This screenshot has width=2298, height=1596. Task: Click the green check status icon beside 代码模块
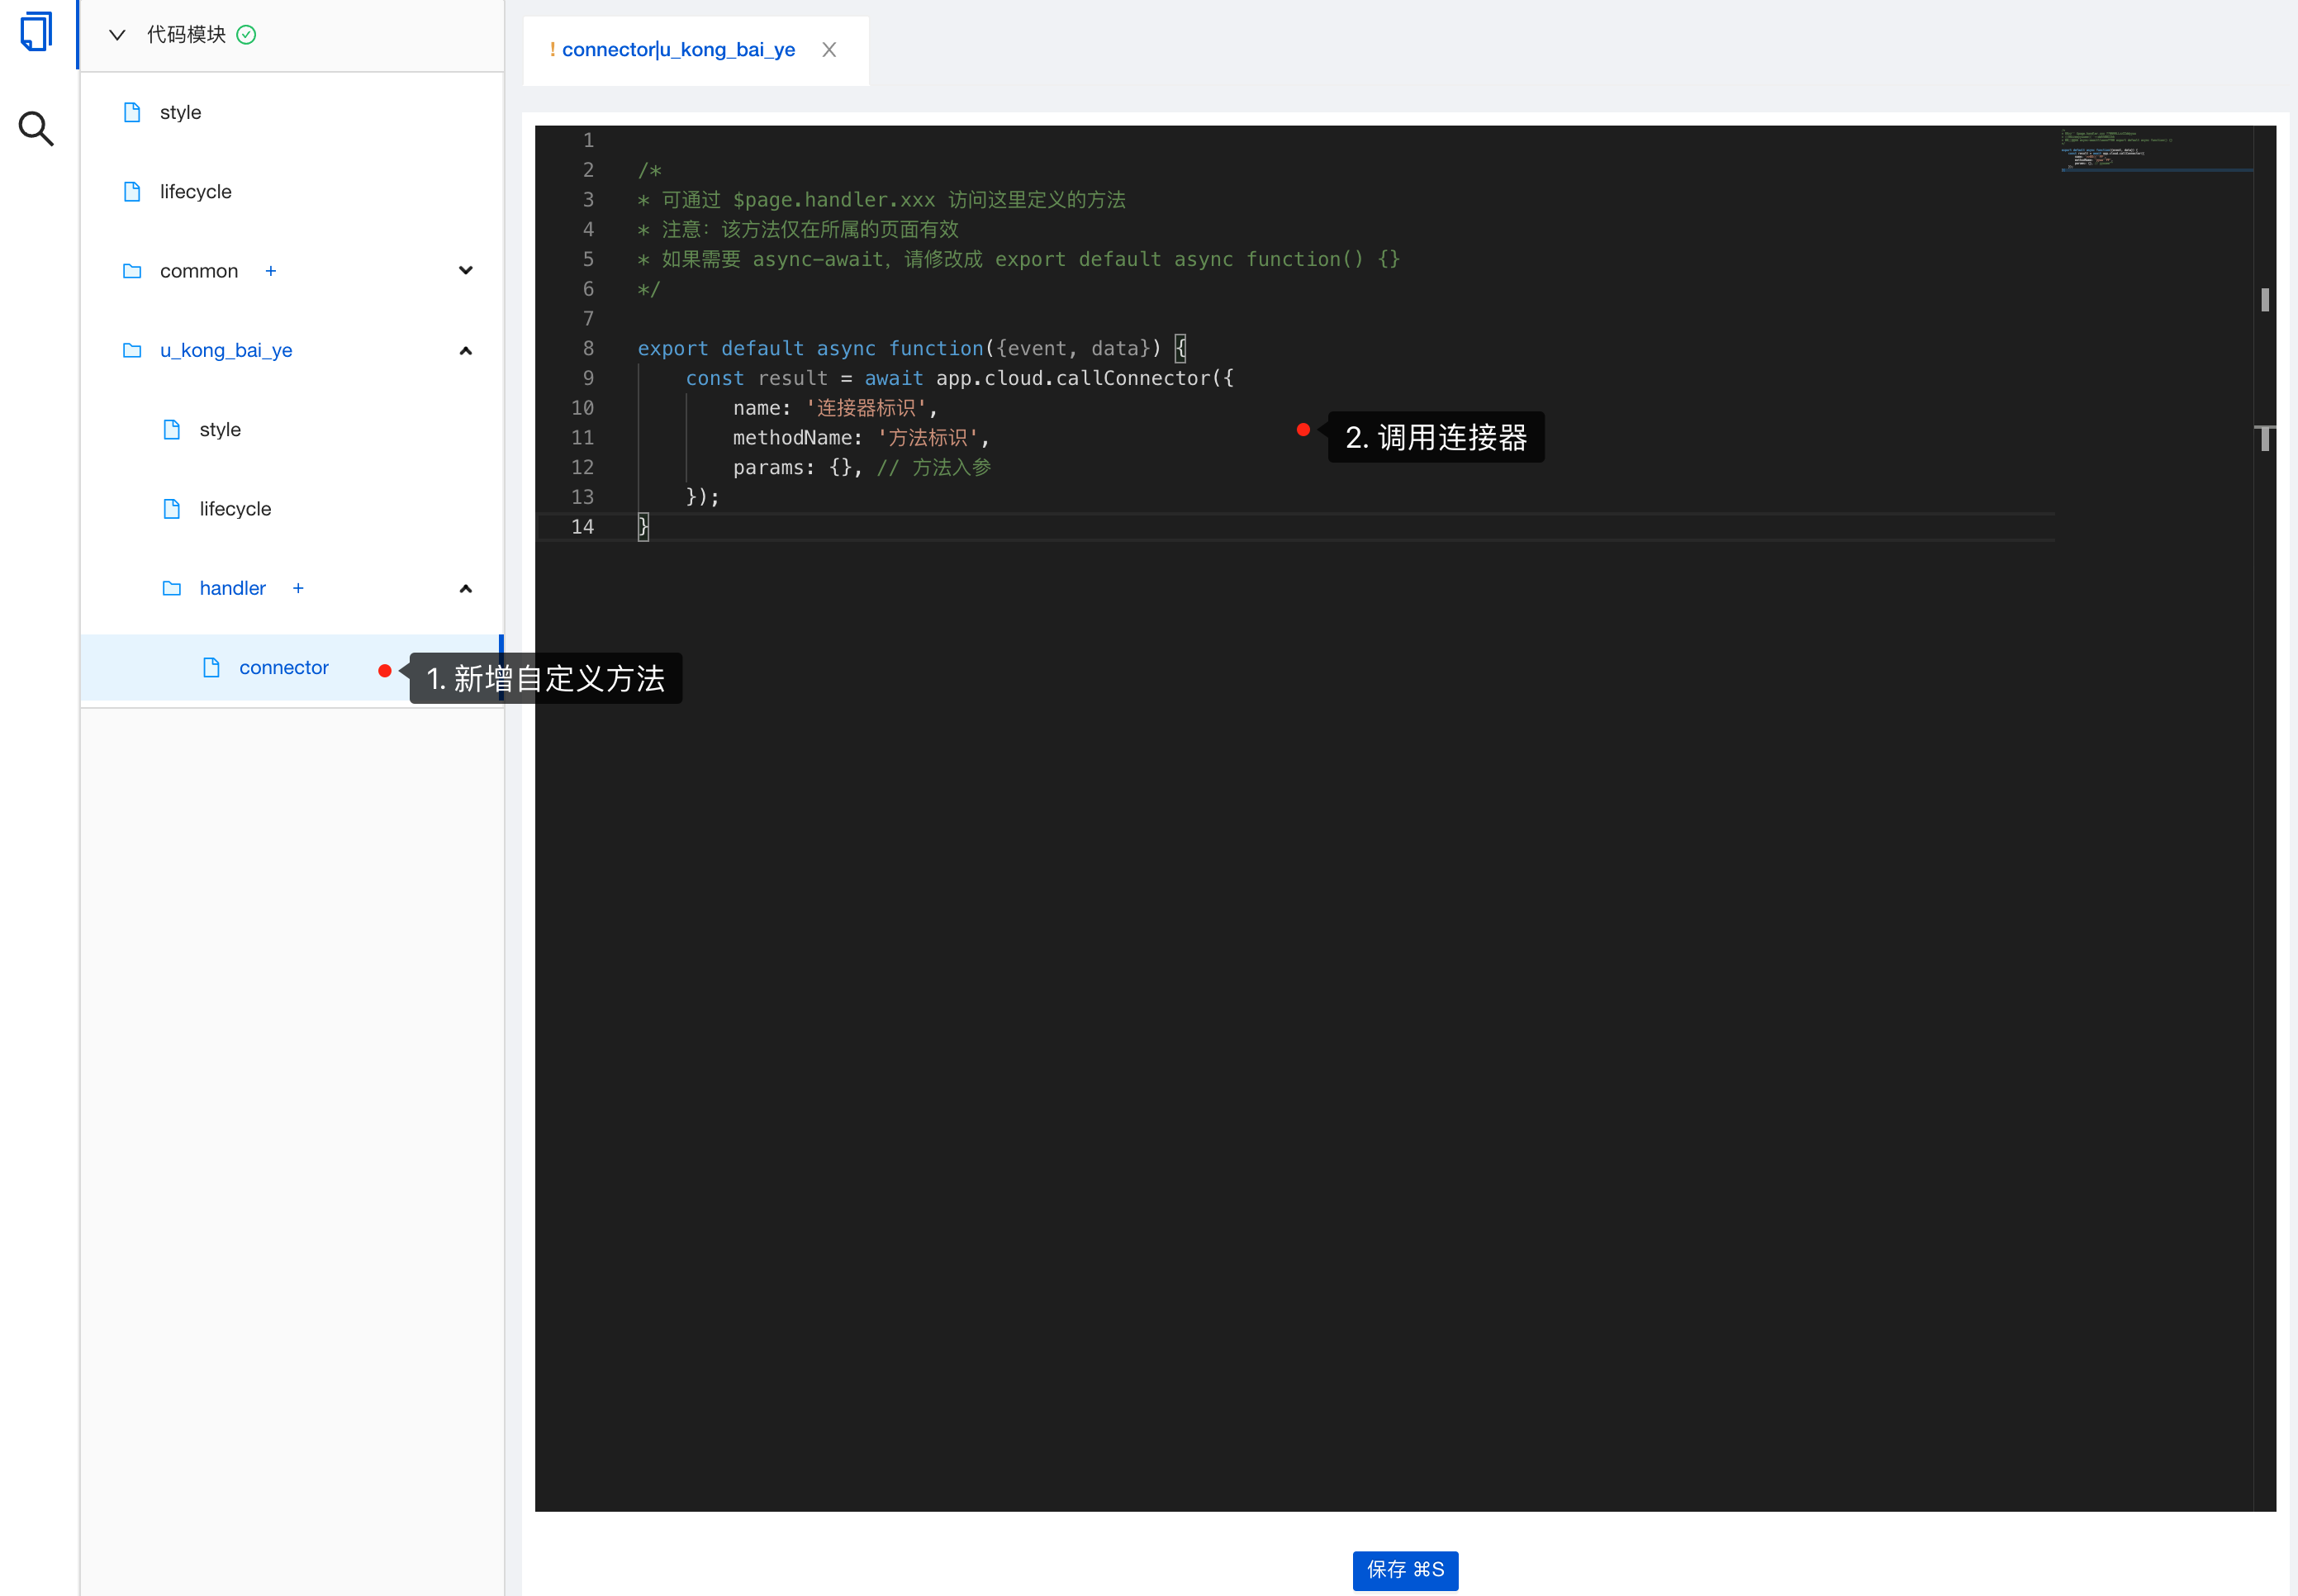coord(246,35)
